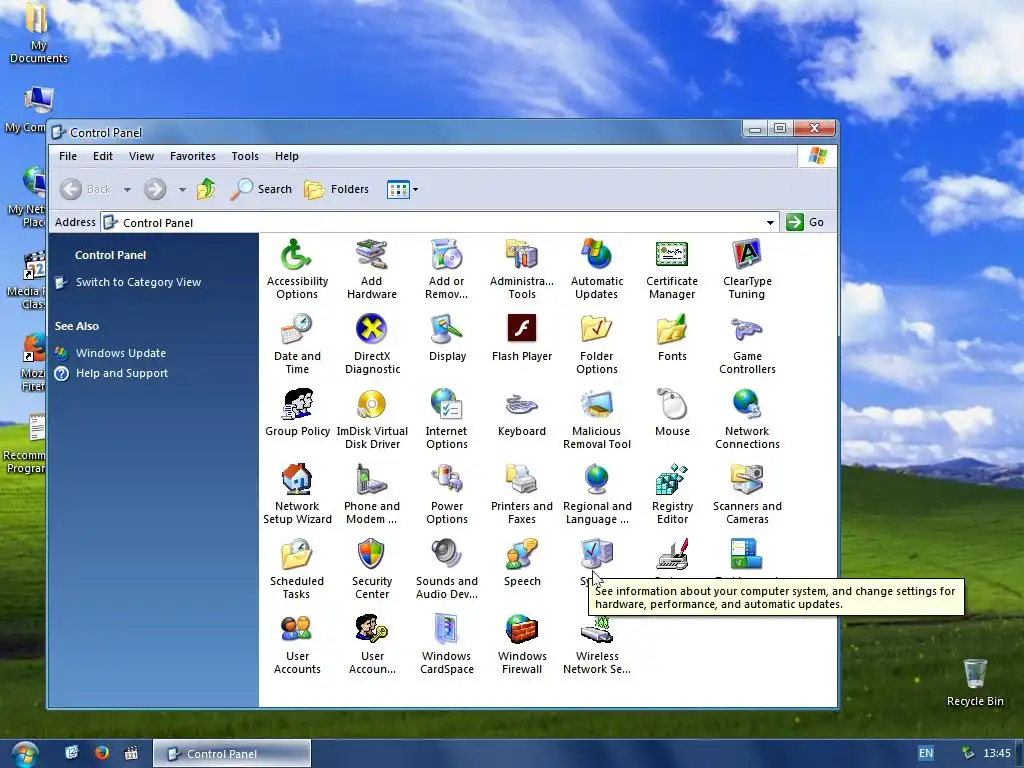Open Windows CardSpace icon
1024x768 pixels.
click(447, 644)
